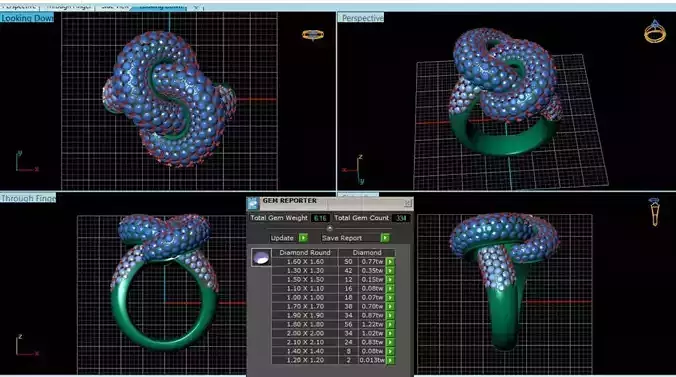Click the Gem Reporter panel title icon

click(x=253, y=203)
